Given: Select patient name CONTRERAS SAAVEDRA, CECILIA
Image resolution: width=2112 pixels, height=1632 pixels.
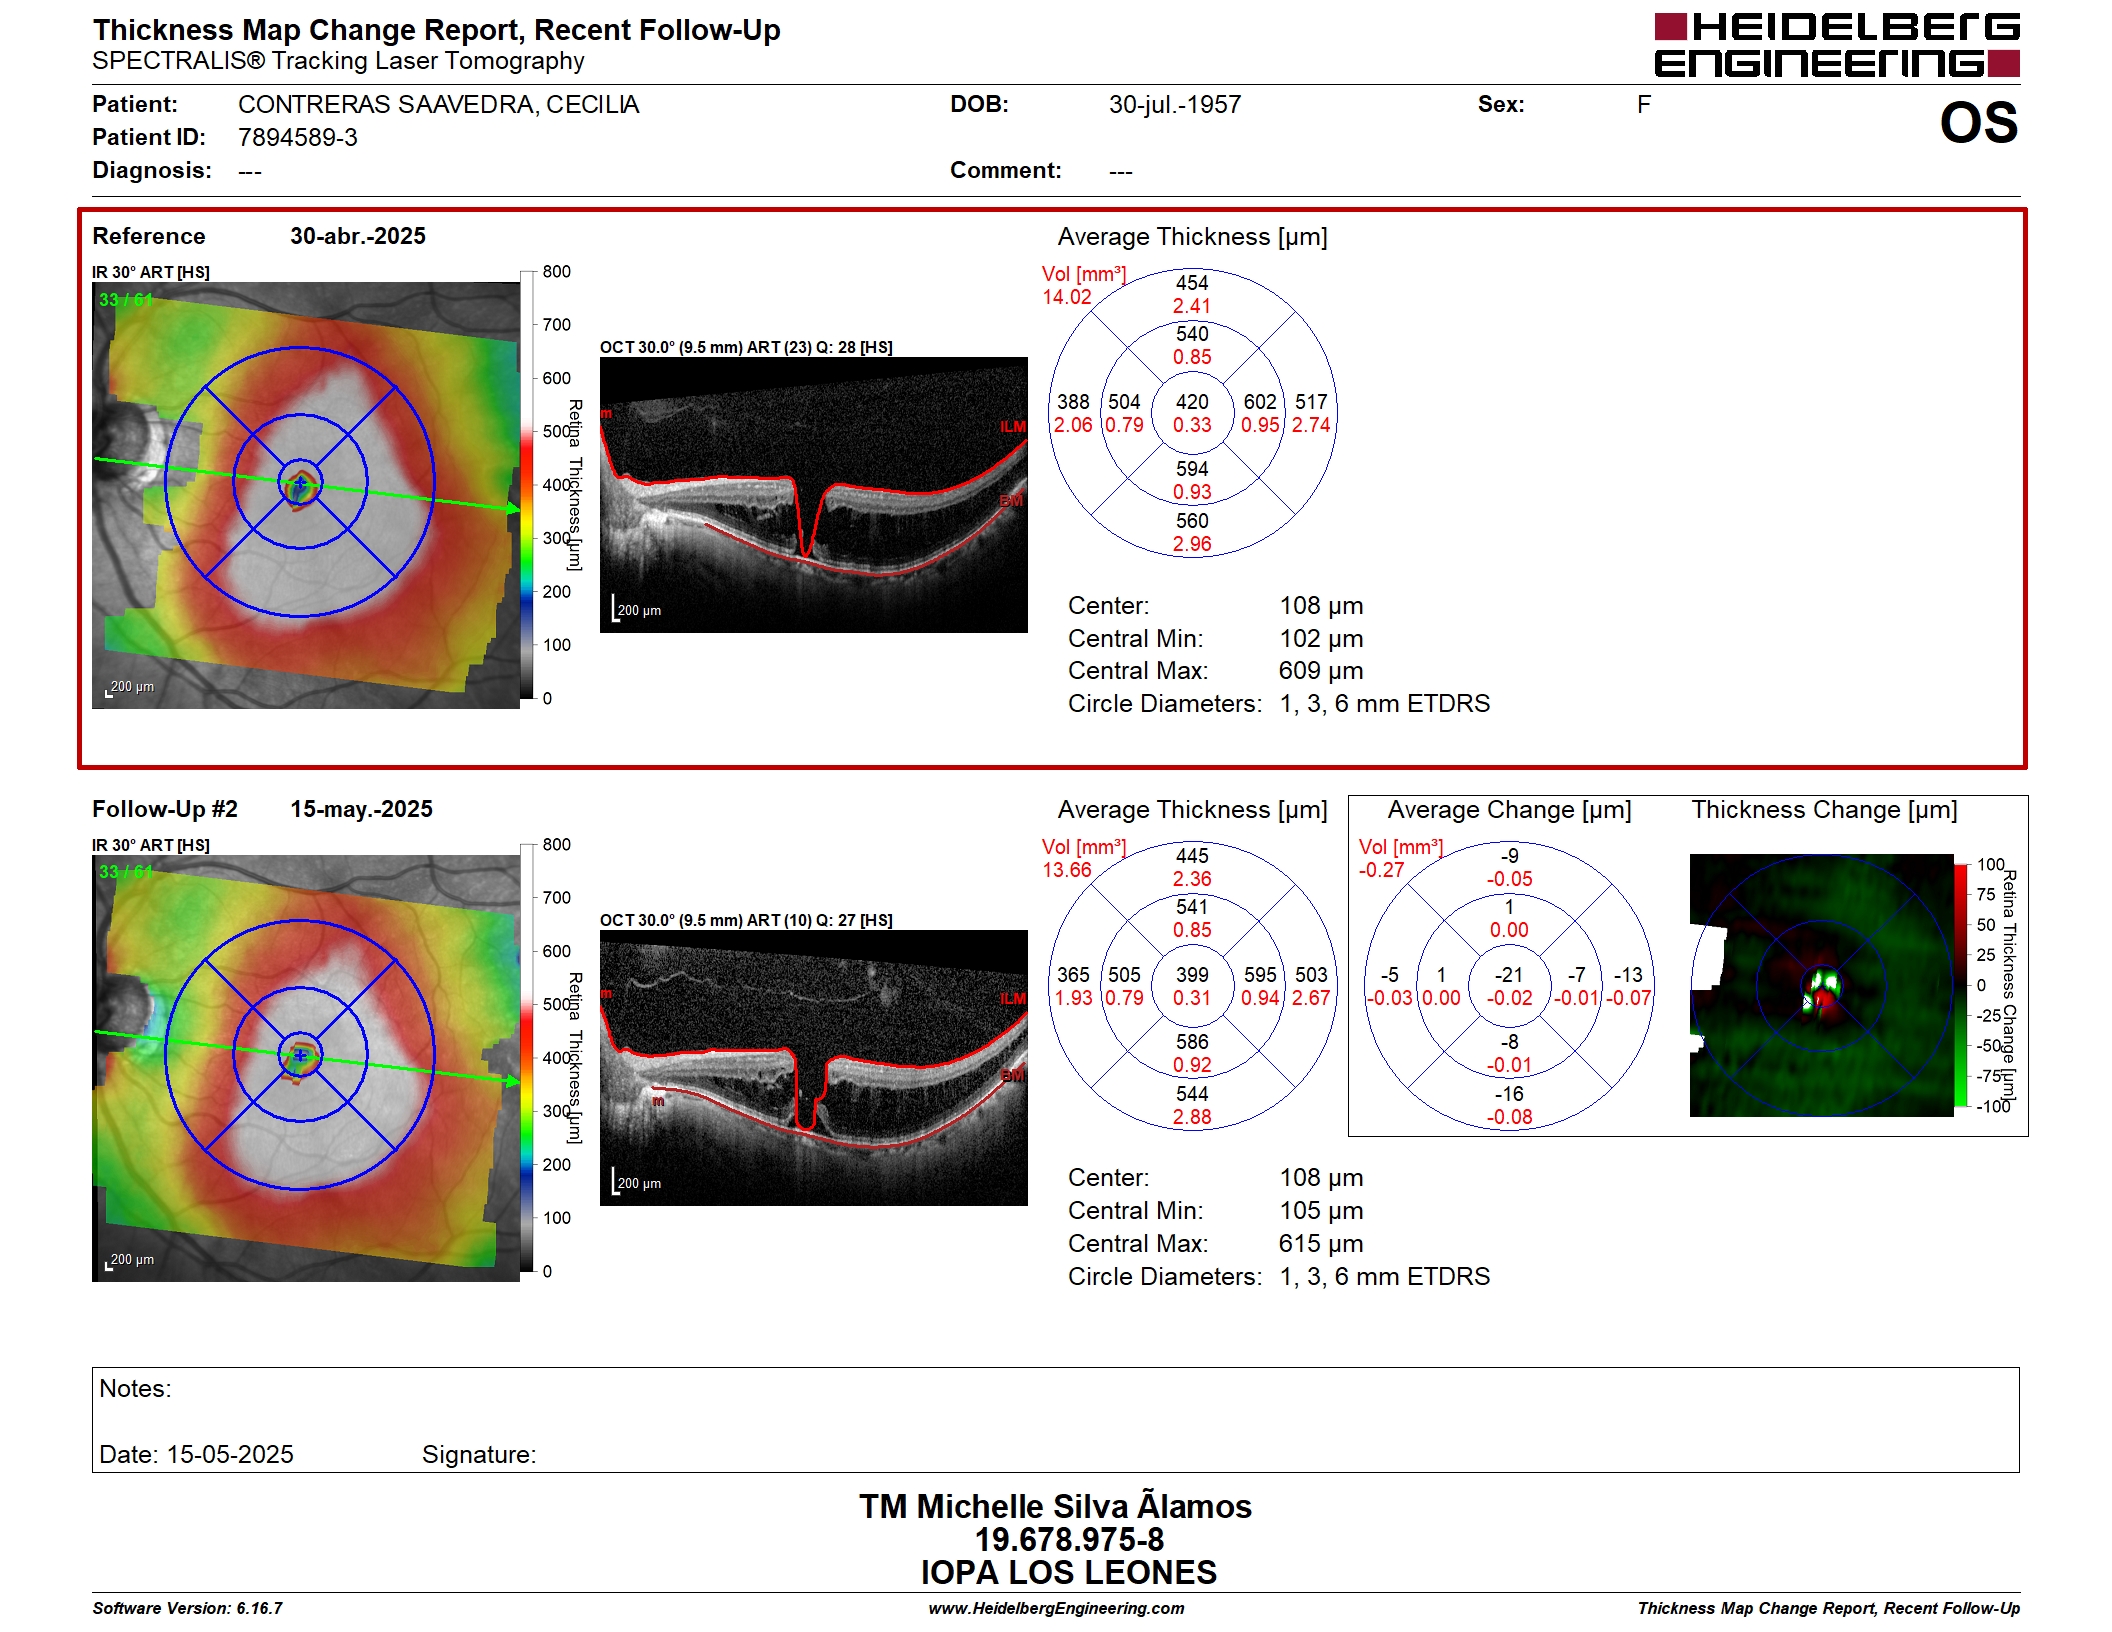Looking at the screenshot, I should coord(438,105).
